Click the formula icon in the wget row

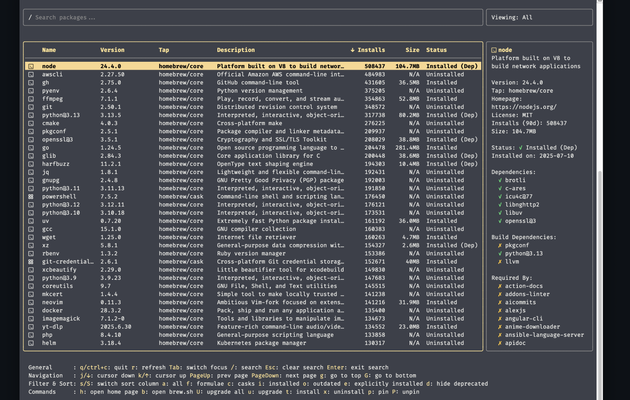pos(31,237)
